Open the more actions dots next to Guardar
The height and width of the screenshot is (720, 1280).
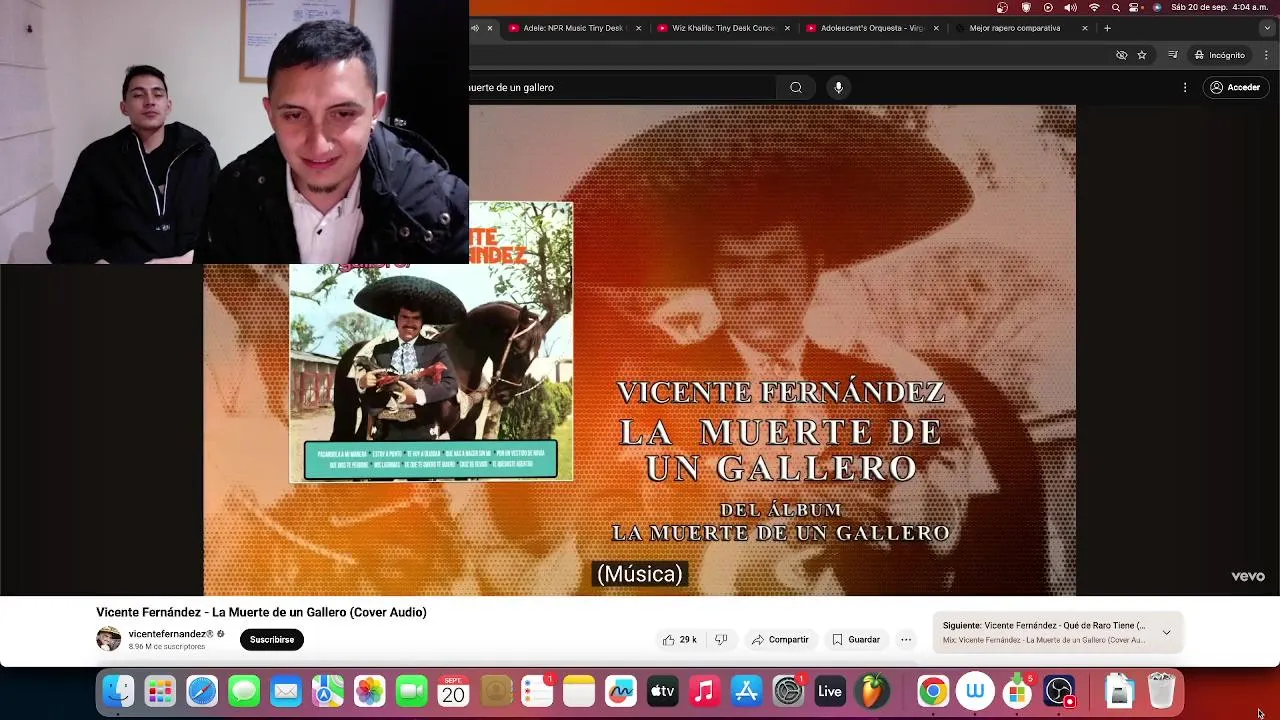click(906, 640)
